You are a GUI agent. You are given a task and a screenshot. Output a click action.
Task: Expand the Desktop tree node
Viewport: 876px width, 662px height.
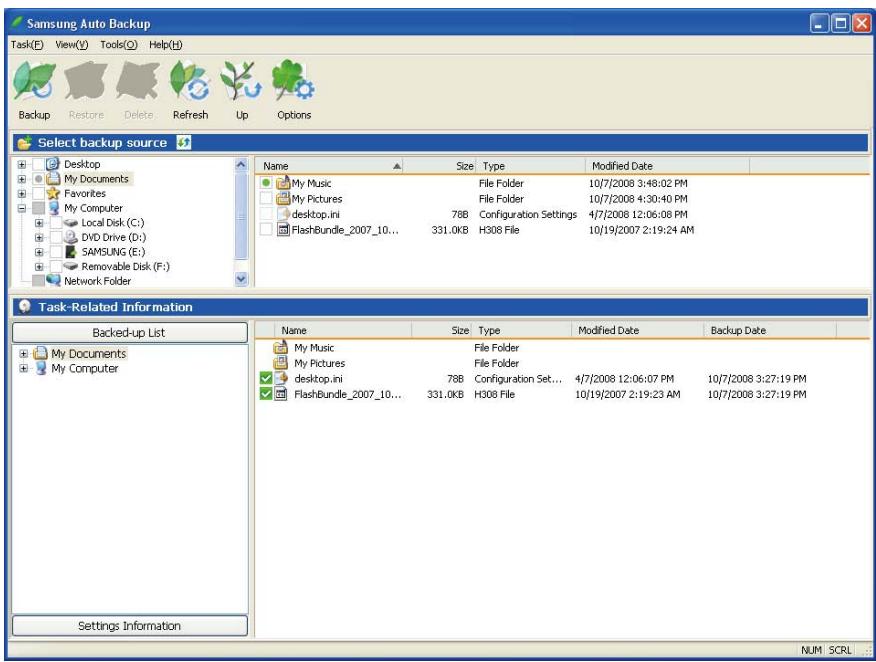[22, 162]
